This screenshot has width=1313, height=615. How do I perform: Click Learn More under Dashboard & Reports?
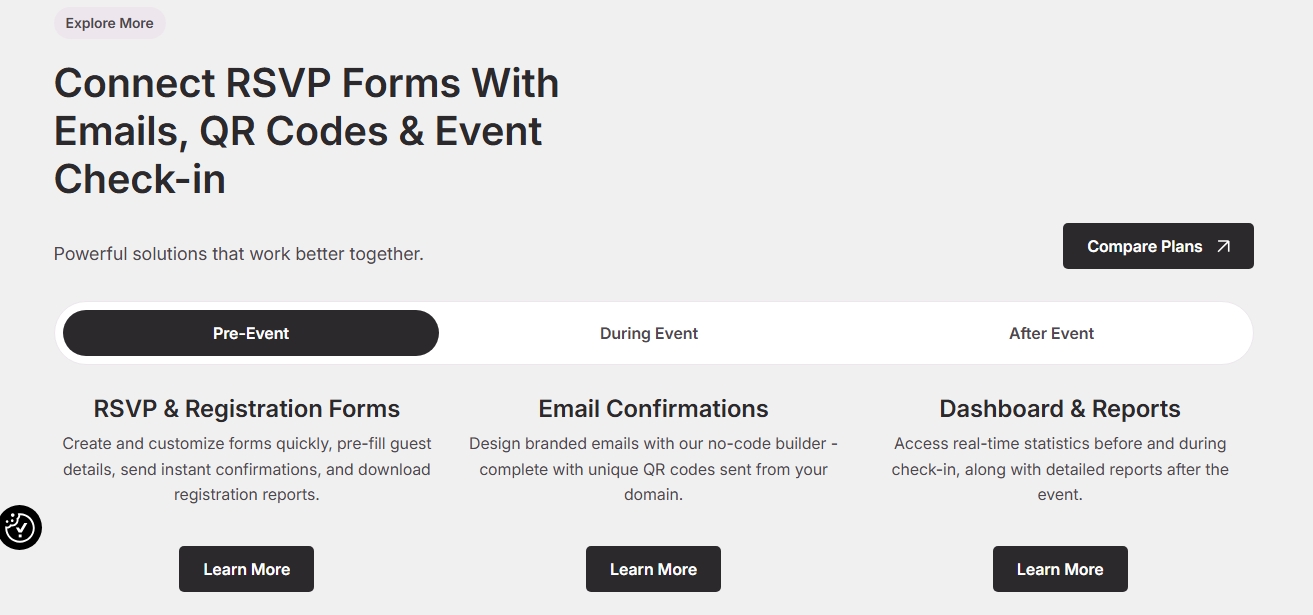tap(1060, 569)
